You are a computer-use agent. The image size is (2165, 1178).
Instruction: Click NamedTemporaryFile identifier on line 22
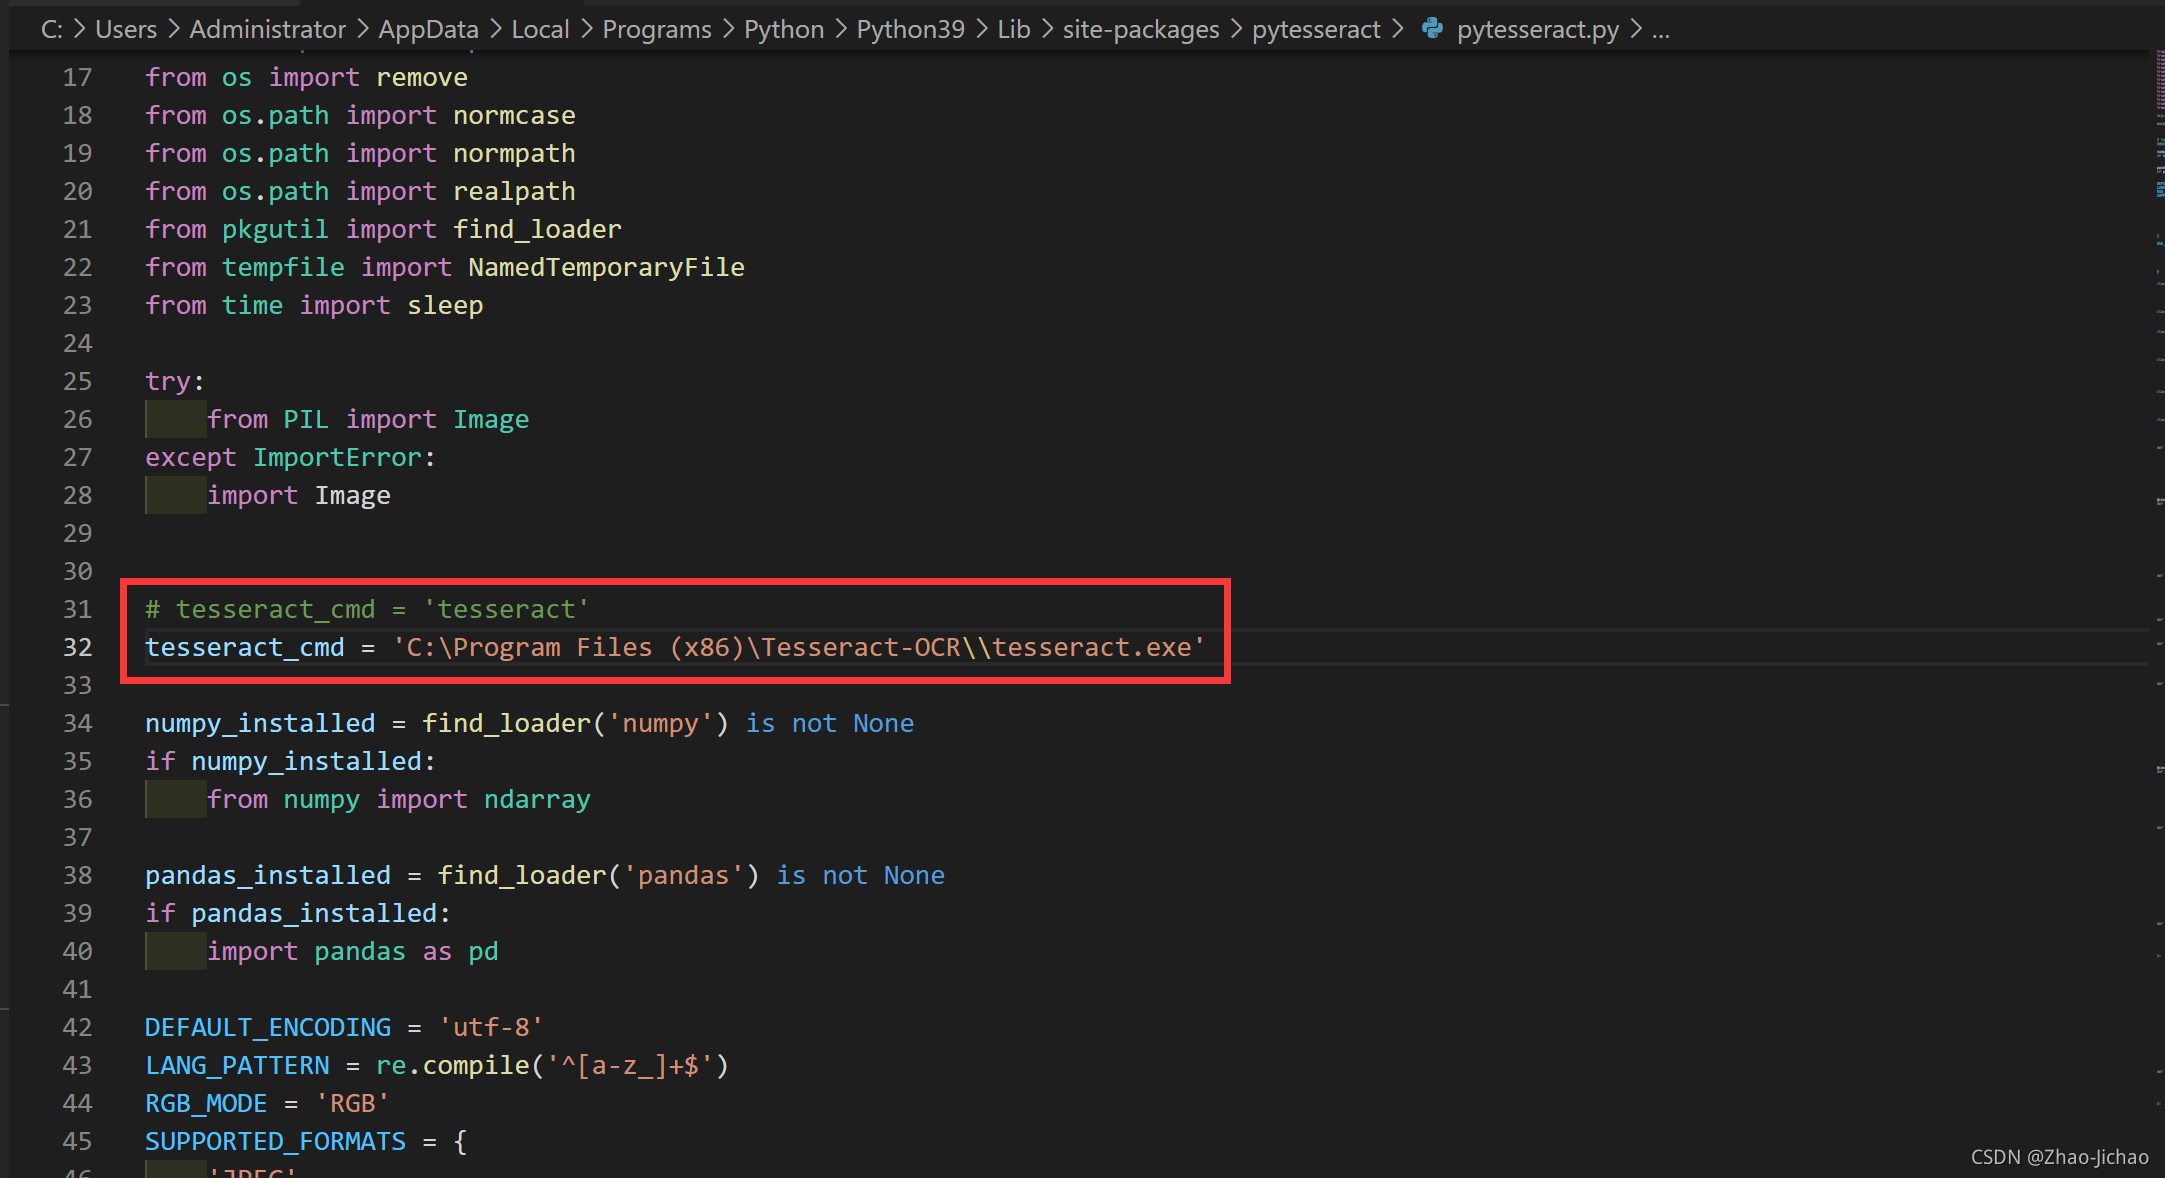[606, 268]
